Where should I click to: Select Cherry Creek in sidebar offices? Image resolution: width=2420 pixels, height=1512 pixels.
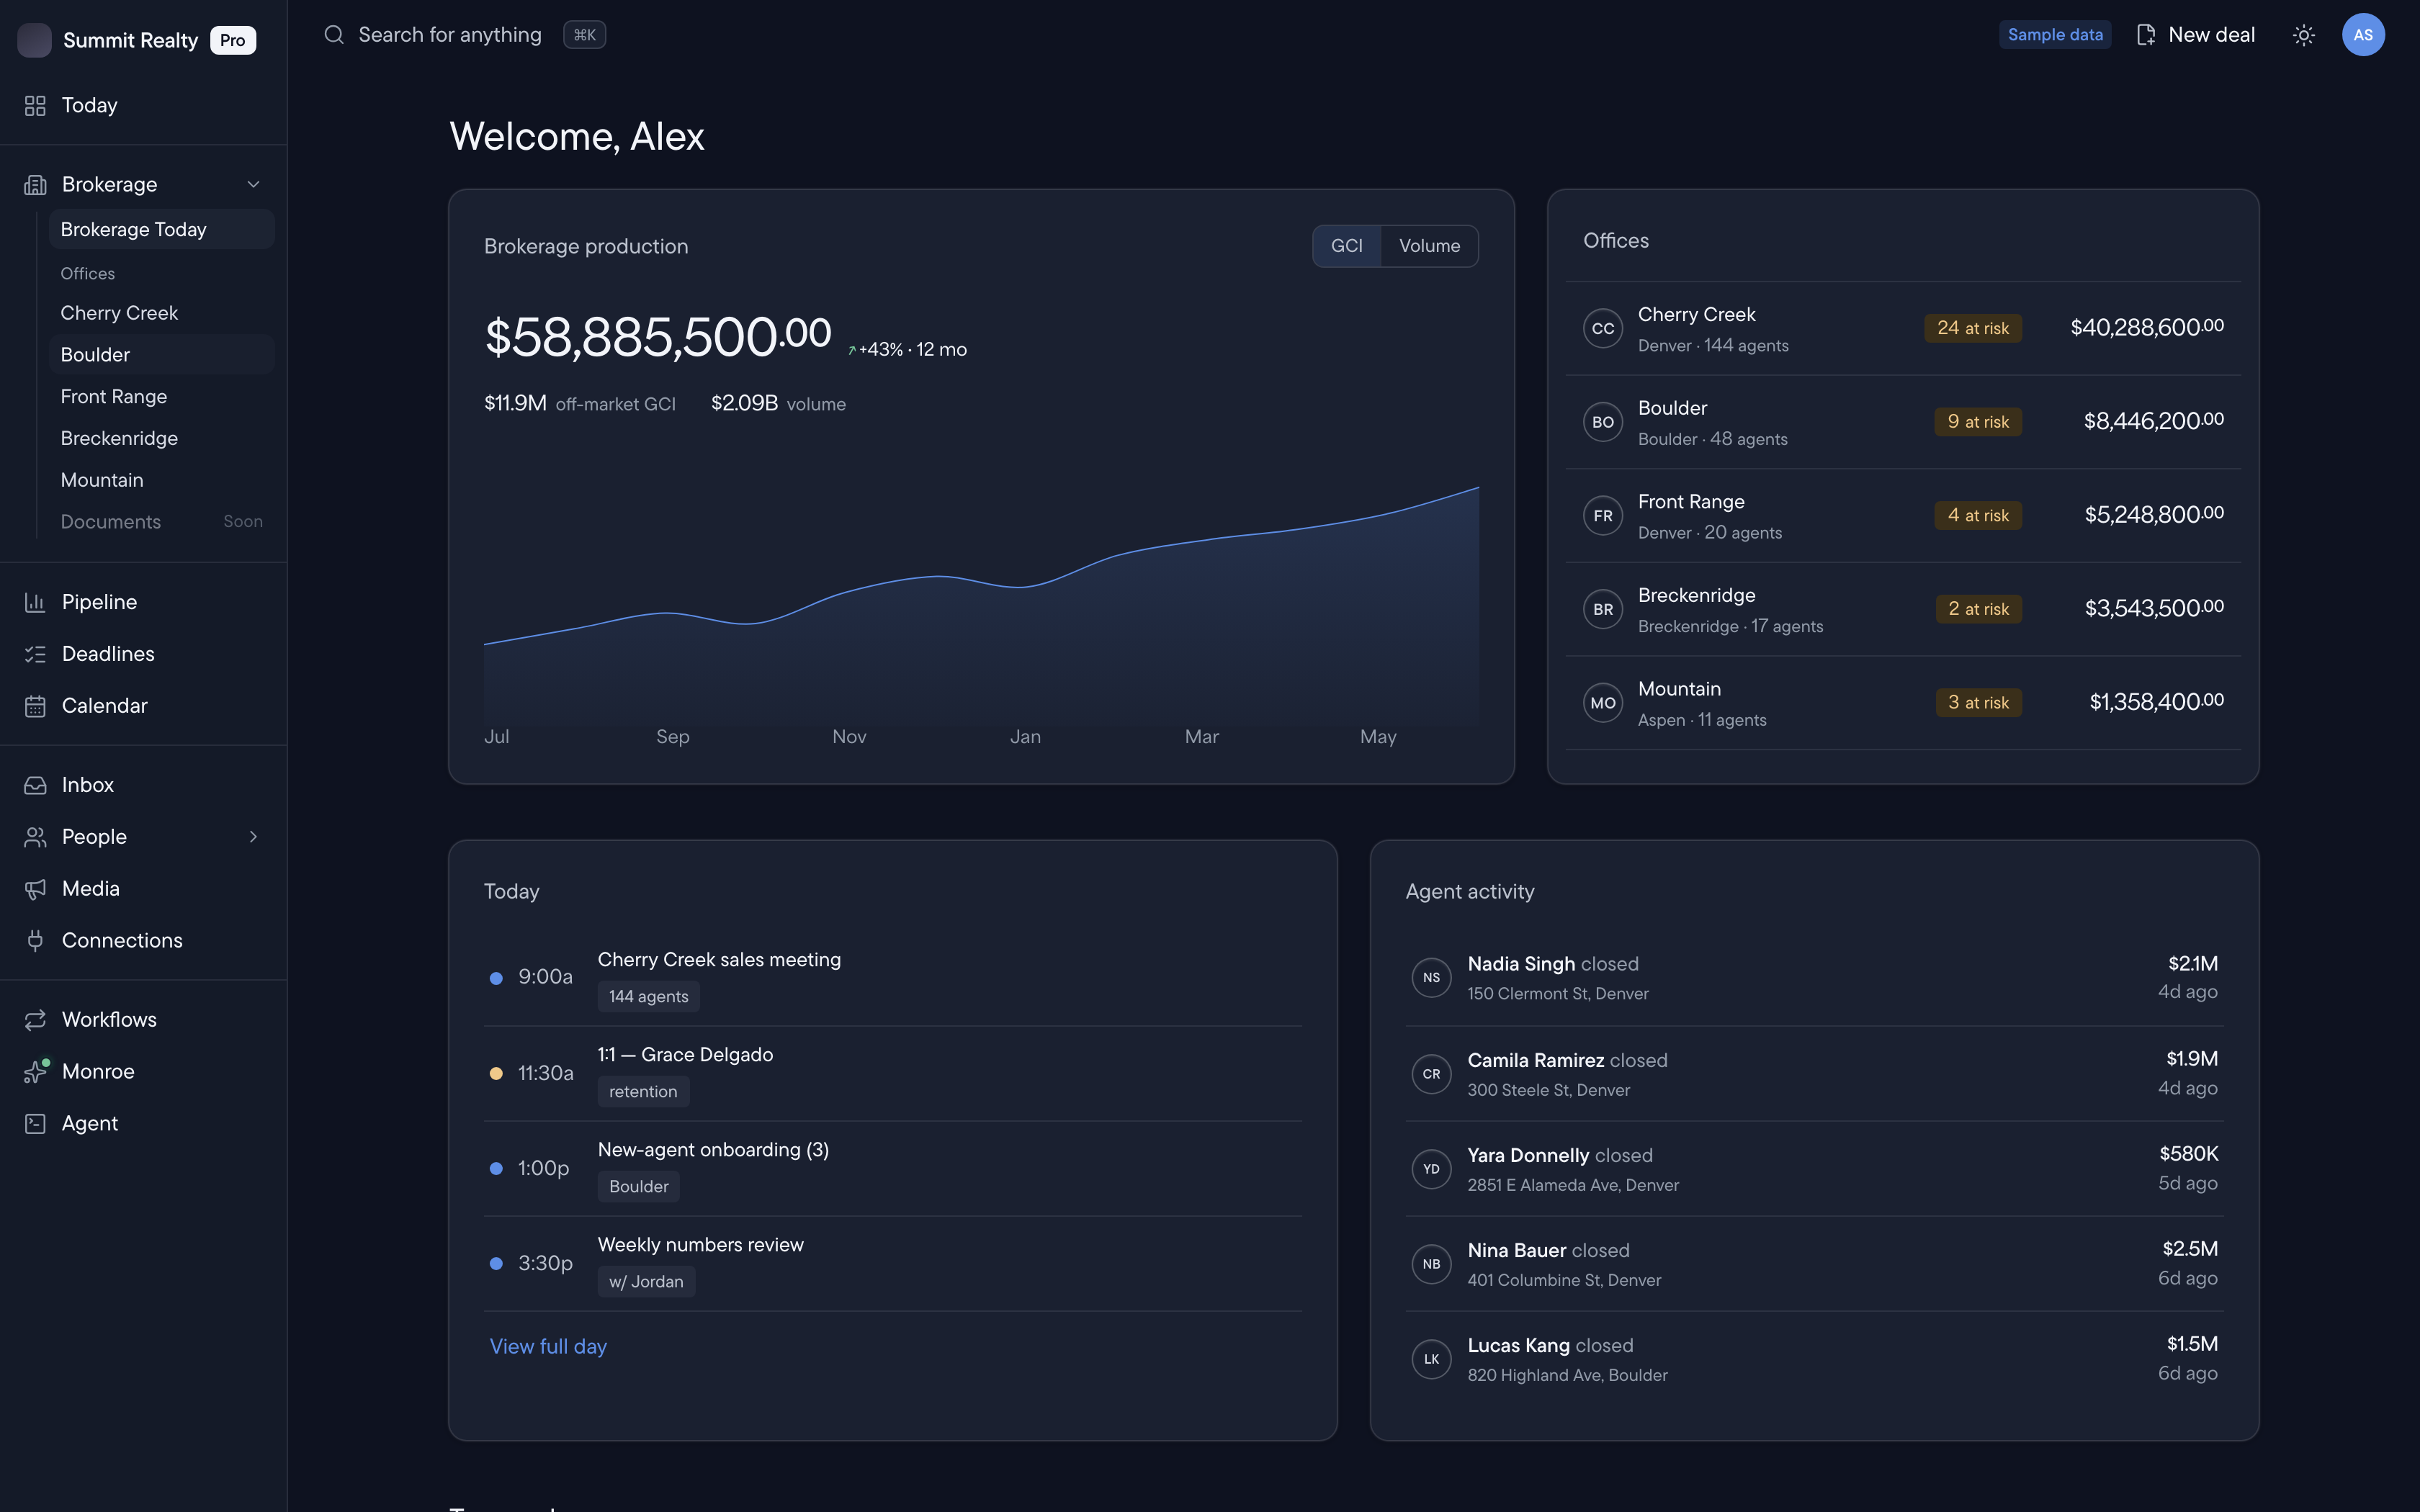tap(161, 313)
